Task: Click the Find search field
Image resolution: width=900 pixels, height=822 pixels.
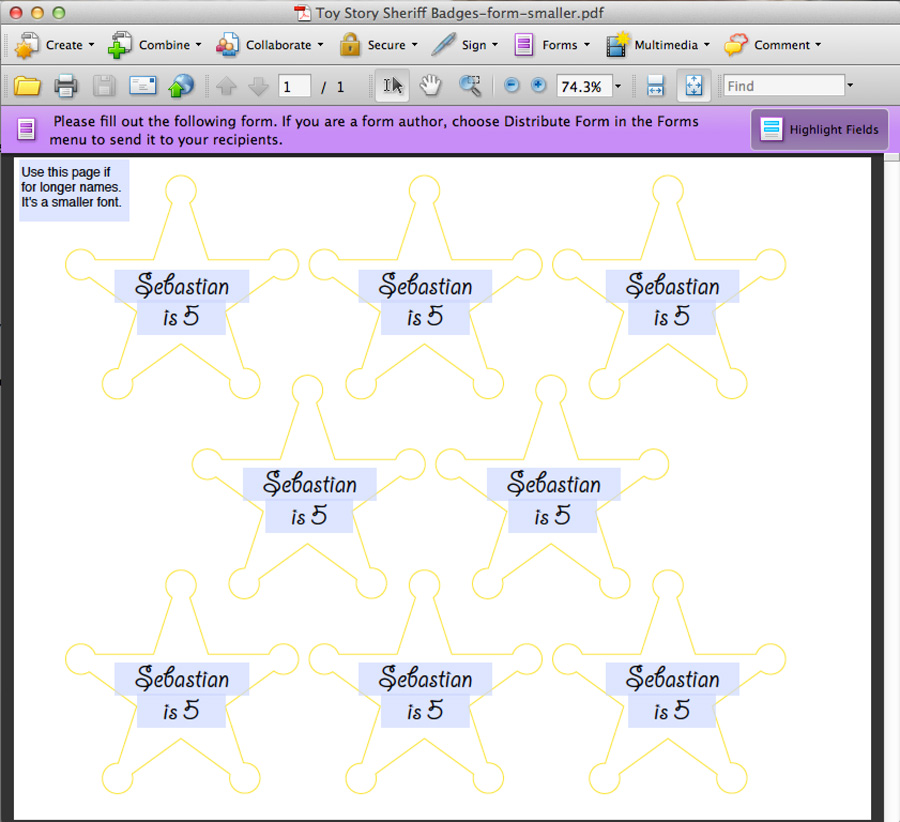Action: [x=784, y=86]
